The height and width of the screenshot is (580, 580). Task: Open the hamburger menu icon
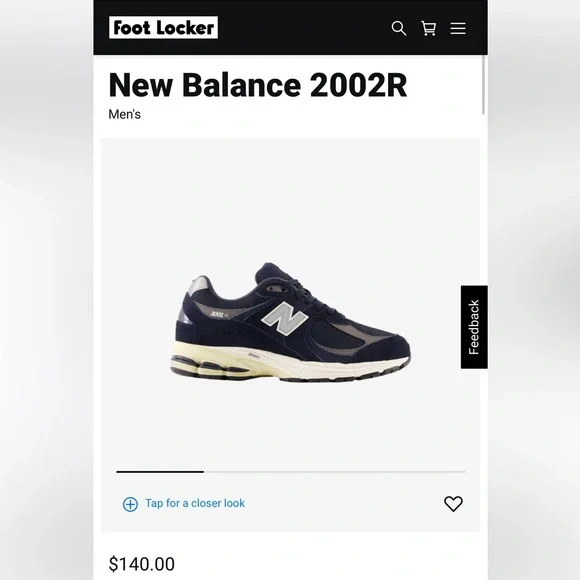458,28
